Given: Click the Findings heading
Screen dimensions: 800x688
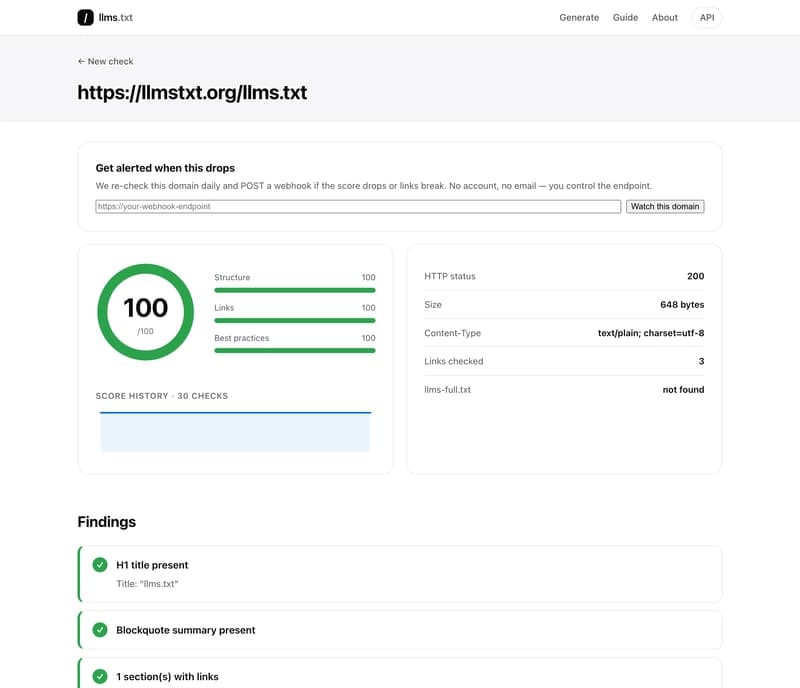Looking at the screenshot, I should pos(107,522).
